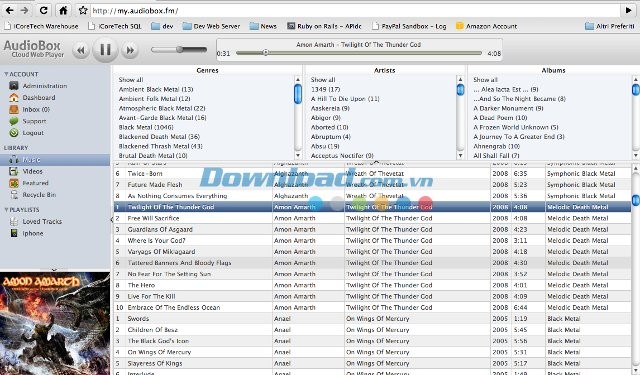Bookmark this page with the star icon
The height and width of the screenshot is (375, 640).
tap(83, 10)
